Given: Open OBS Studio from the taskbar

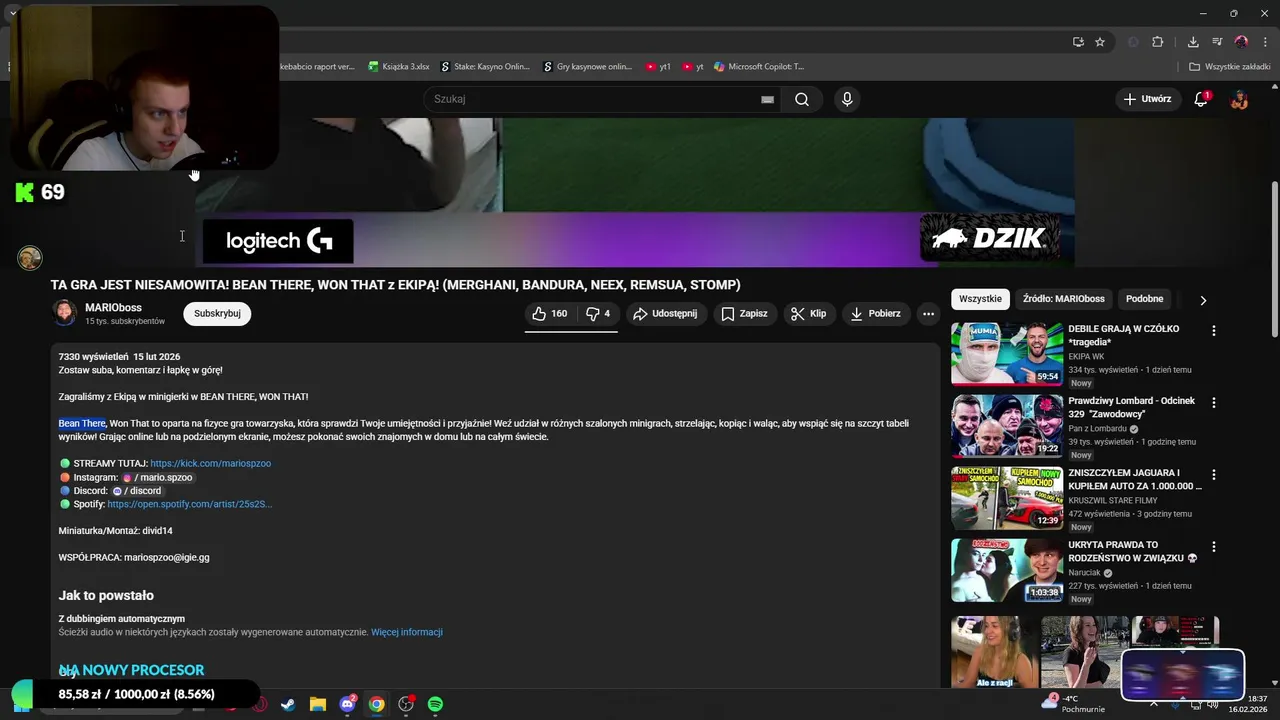Looking at the screenshot, I should 406,704.
